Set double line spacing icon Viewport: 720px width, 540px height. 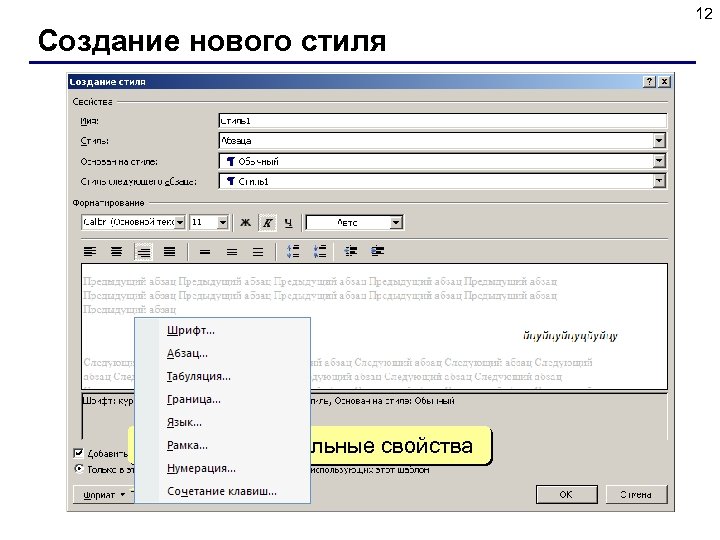pyautogui.click(x=258, y=252)
